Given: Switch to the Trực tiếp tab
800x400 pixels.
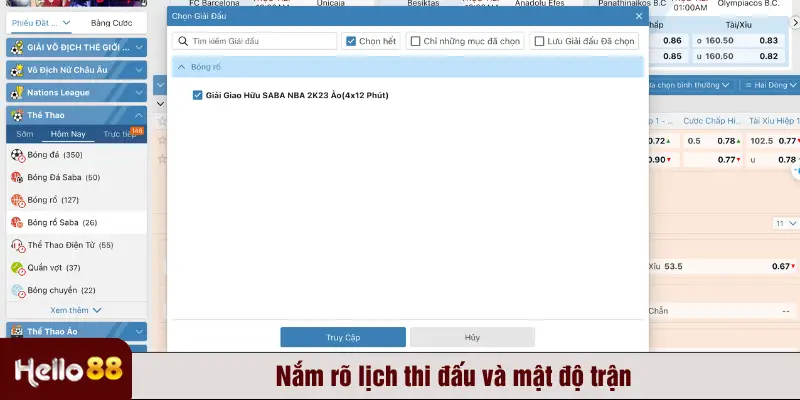Looking at the screenshot, I should coord(119,134).
